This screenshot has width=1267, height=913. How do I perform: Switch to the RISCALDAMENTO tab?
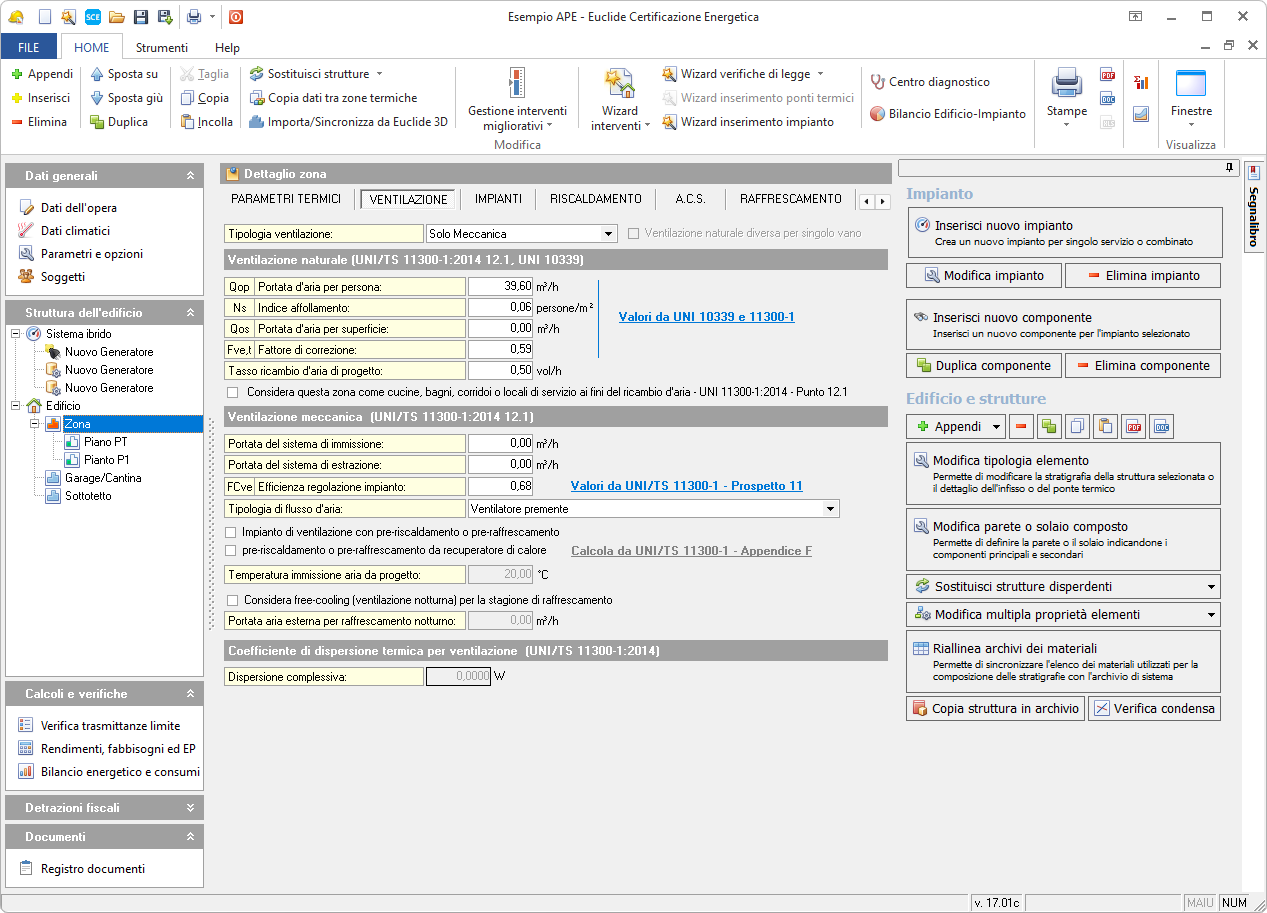[x=596, y=199]
